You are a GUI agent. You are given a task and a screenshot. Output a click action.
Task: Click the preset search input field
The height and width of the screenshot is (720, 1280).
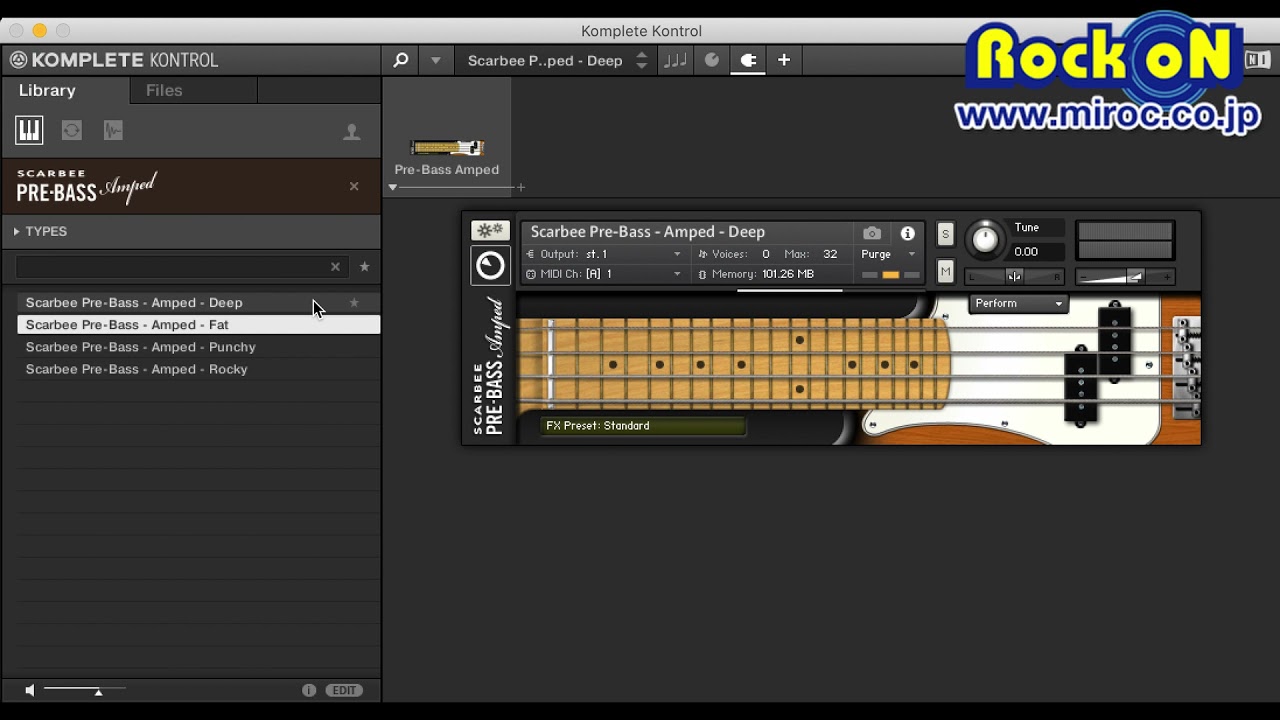click(172, 267)
